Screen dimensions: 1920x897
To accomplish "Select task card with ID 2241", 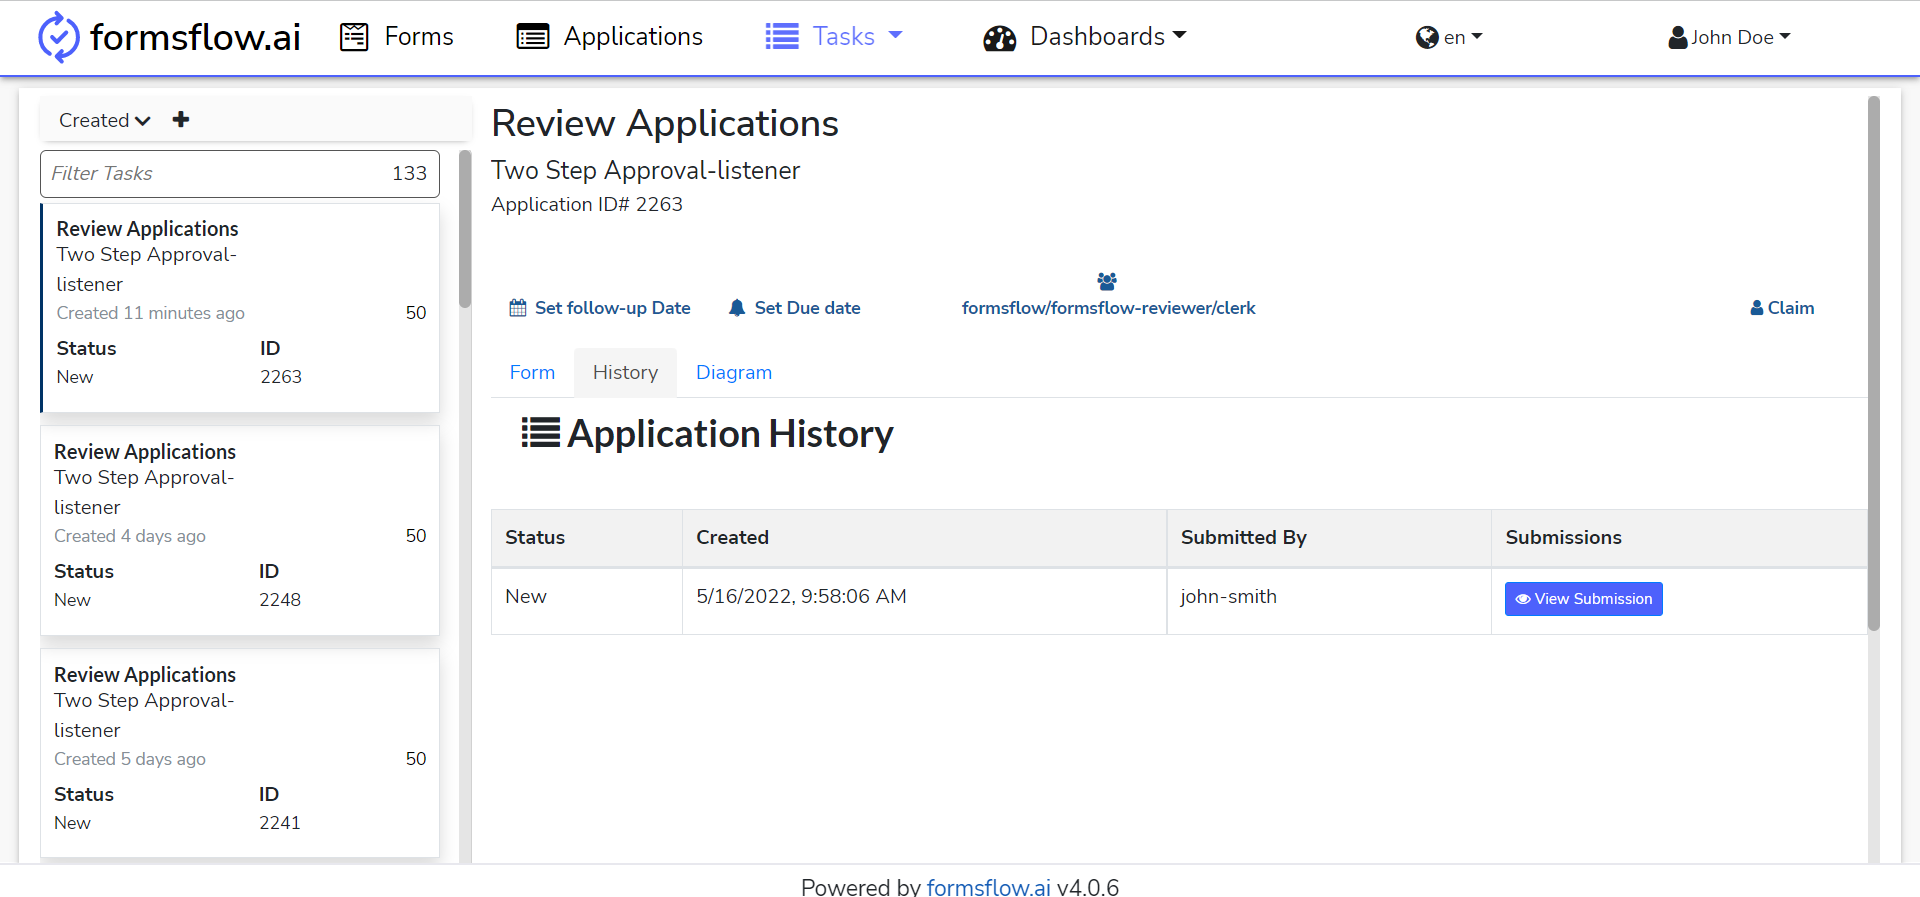I will [x=240, y=754].
